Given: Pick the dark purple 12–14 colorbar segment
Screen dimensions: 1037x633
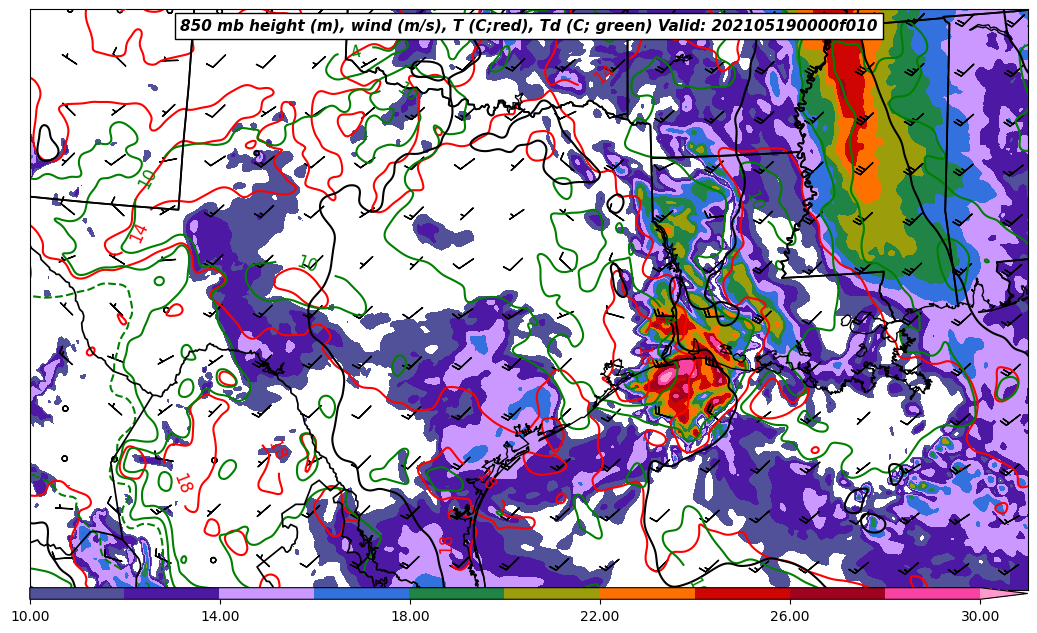Looking at the screenshot, I should [x=172, y=593].
